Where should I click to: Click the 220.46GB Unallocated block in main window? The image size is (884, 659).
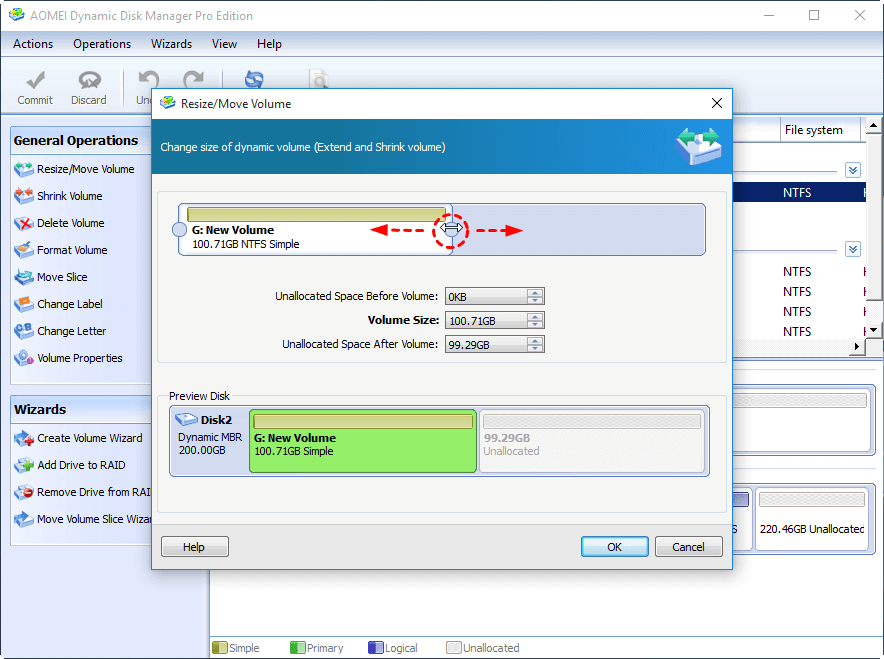[812, 519]
